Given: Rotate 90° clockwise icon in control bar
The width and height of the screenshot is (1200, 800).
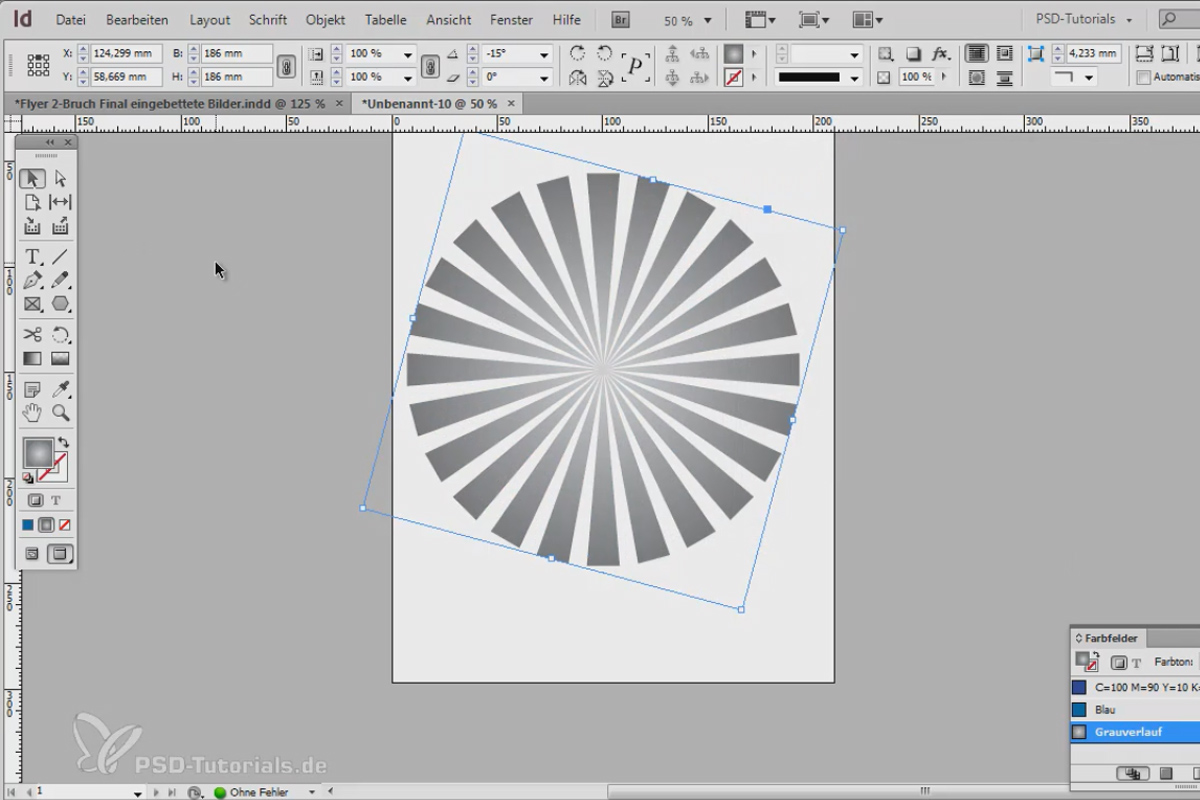Looking at the screenshot, I should point(577,54).
